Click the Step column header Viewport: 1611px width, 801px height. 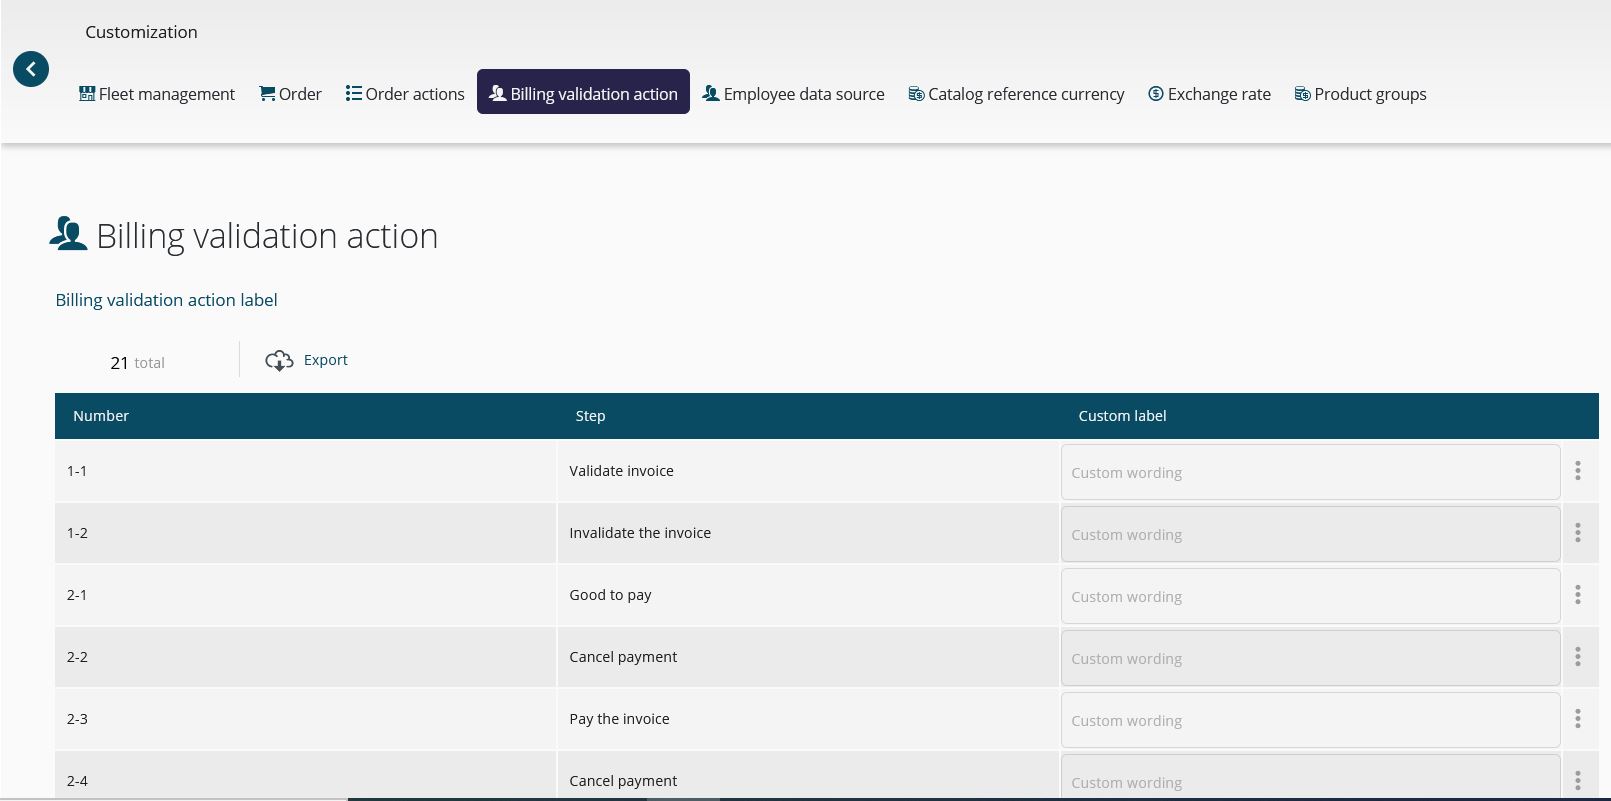(x=590, y=416)
